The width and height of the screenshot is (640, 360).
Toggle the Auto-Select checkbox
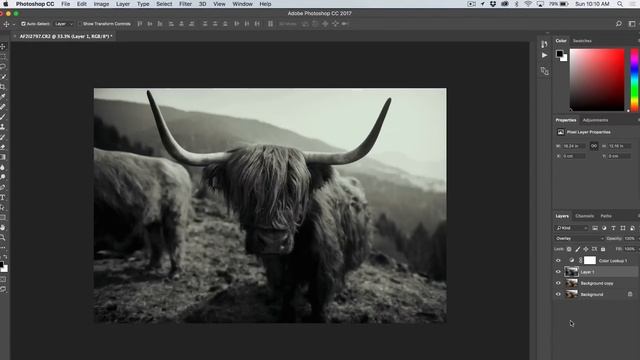(x=23, y=24)
